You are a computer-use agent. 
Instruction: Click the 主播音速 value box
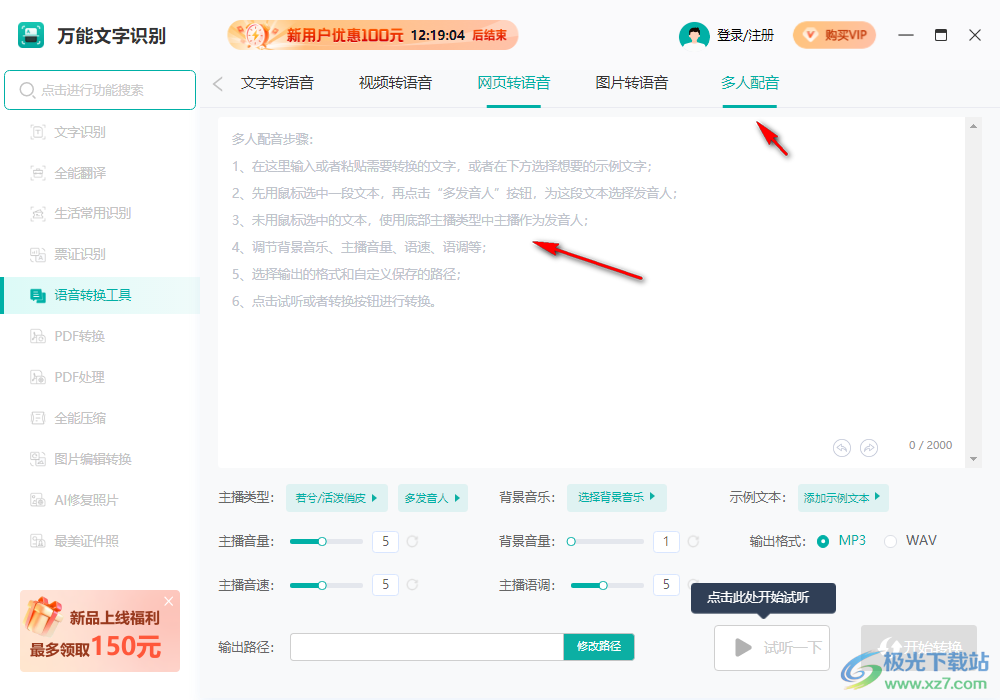pyautogui.click(x=385, y=585)
